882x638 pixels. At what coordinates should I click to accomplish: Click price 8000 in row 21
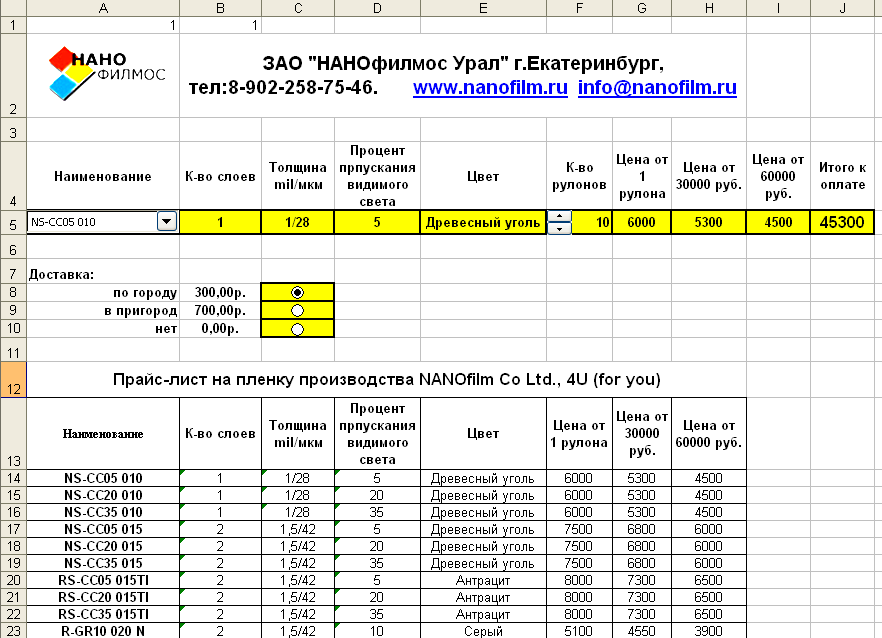click(579, 597)
